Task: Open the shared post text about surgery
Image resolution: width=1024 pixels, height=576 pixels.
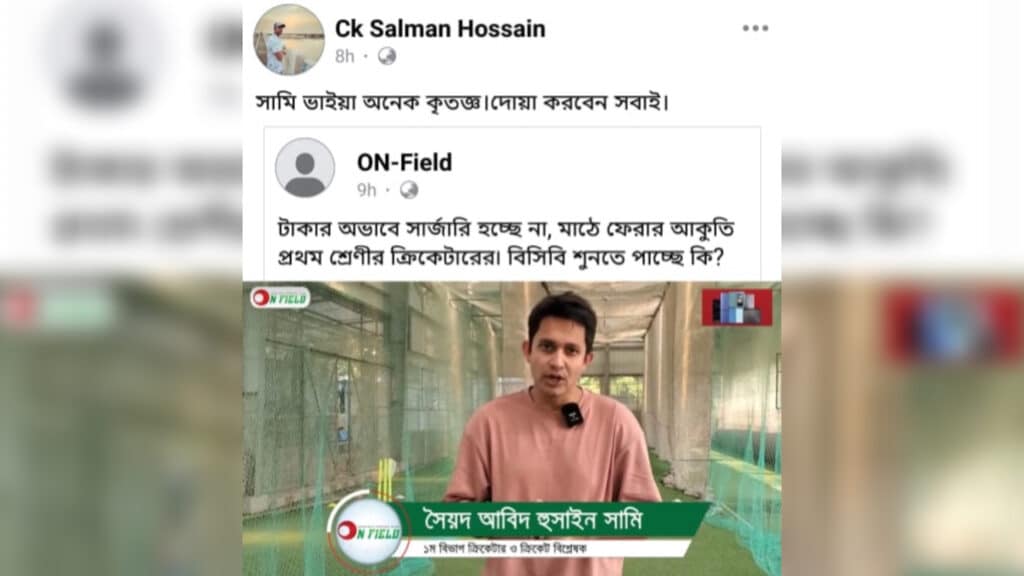Action: tap(506, 243)
